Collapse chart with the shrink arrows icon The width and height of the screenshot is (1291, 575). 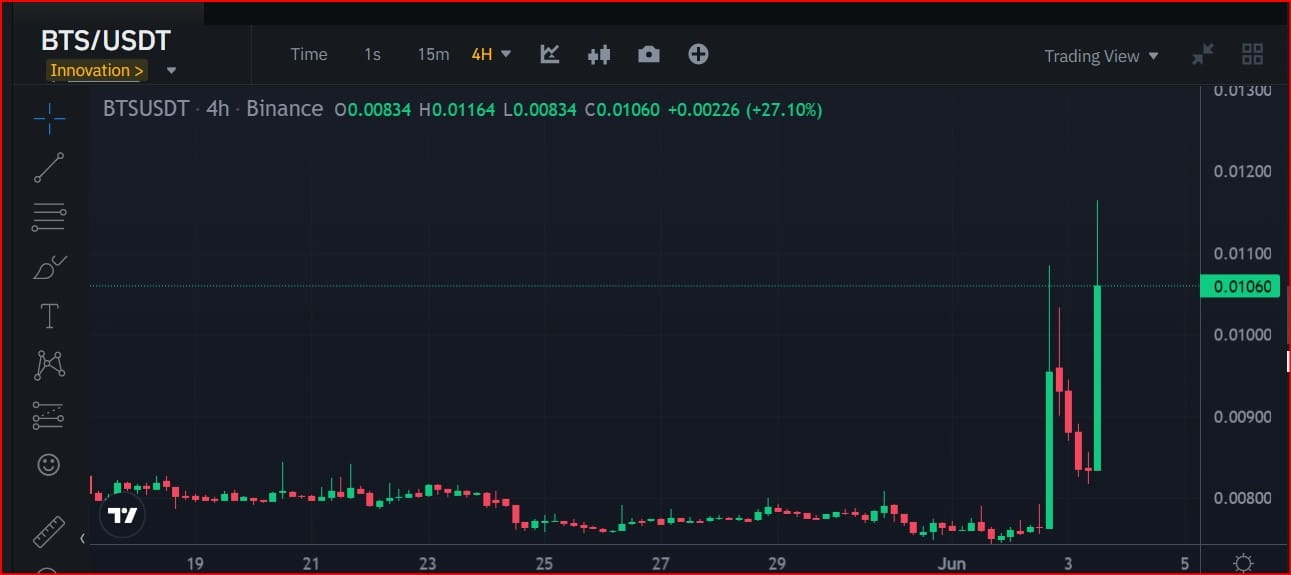coord(1203,55)
